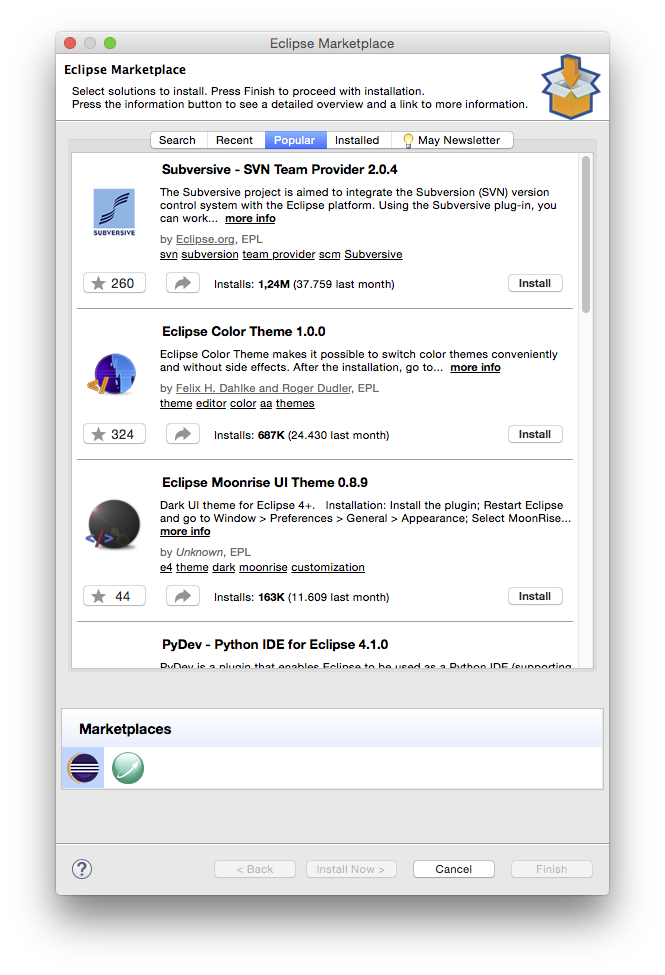Open more info link for Moonrise UI Theme
The height and width of the screenshot is (975, 665).
[185, 531]
